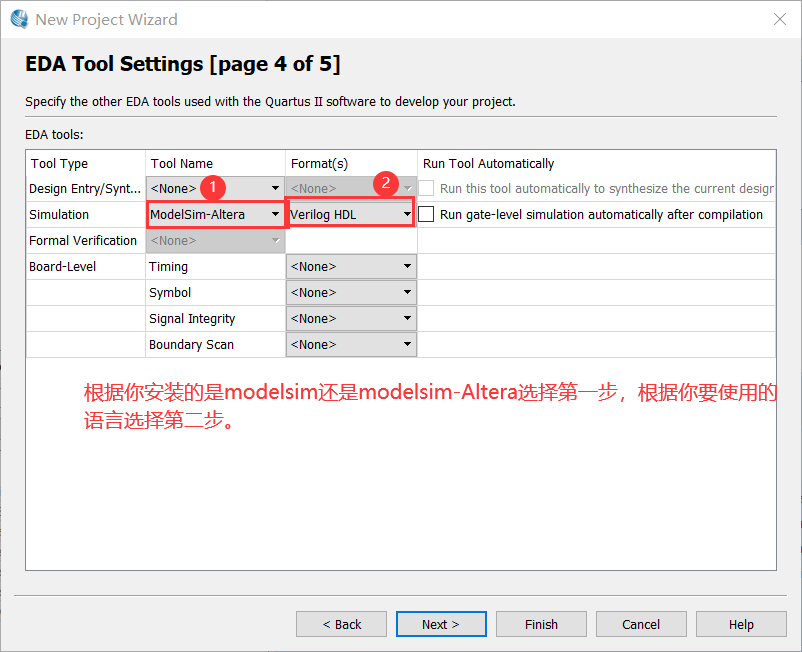Proceed with the Next button
This screenshot has height=652, width=802.
pyautogui.click(x=441, y=624)
